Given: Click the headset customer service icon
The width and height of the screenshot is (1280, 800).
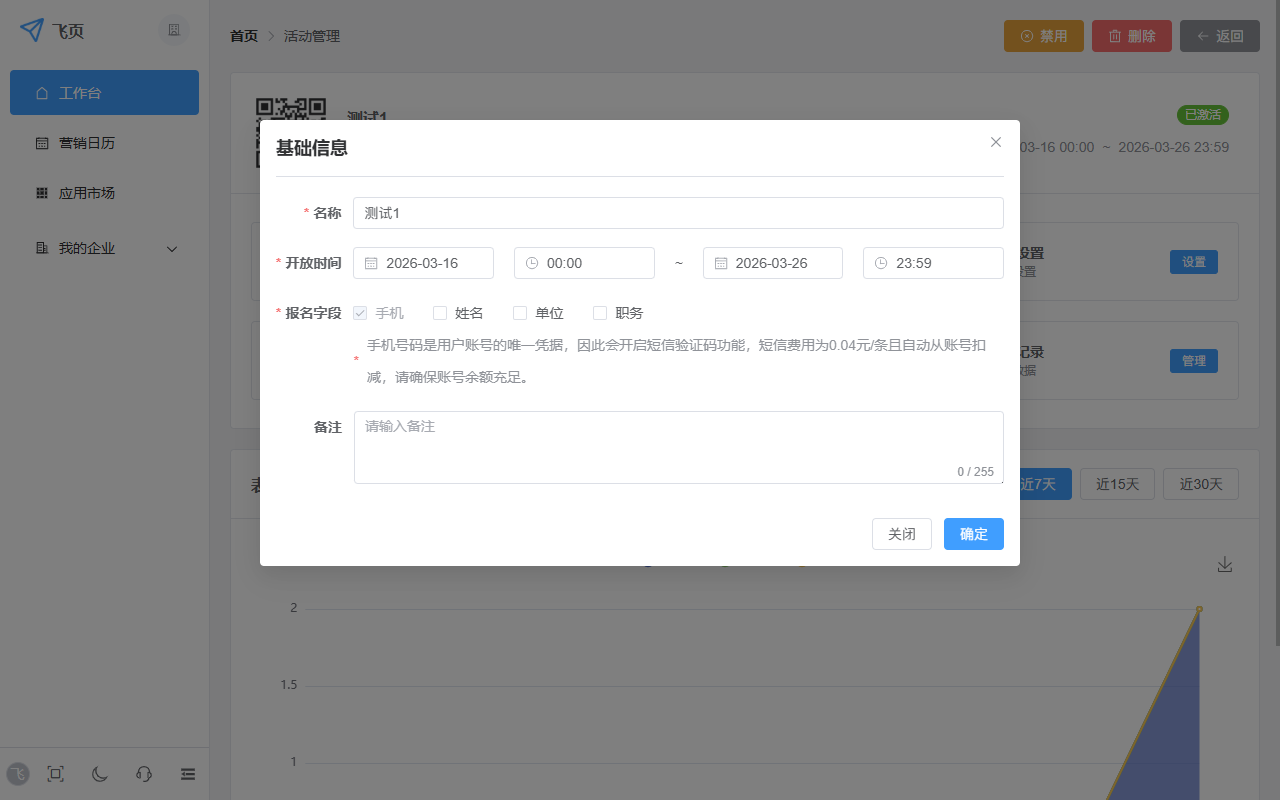Looking at the screenshot, I should 143,774.
